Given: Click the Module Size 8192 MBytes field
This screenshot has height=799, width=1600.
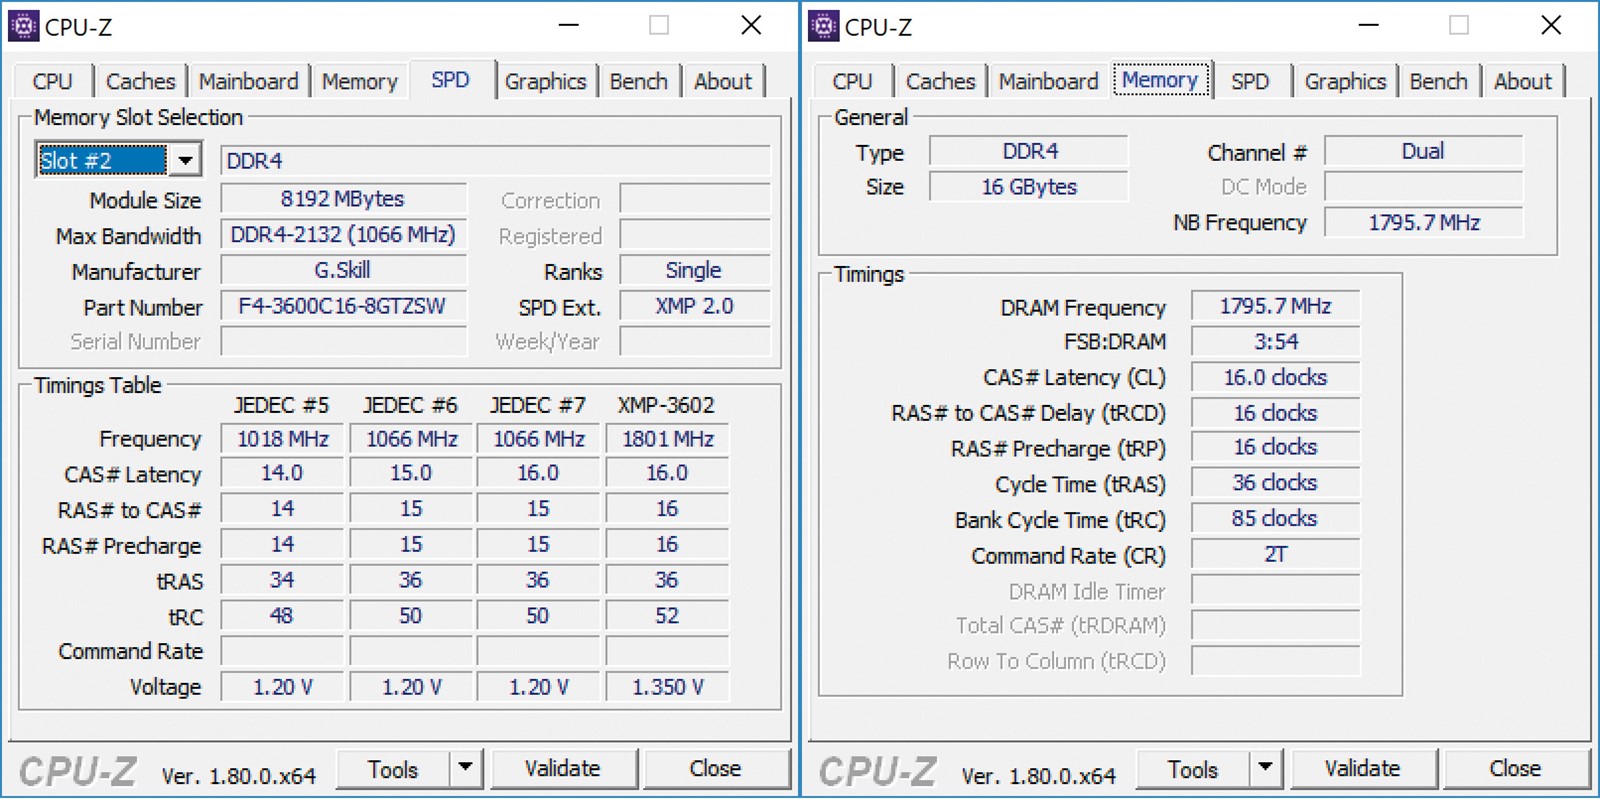Looking at the screenshot, I should tap(343, 199).
